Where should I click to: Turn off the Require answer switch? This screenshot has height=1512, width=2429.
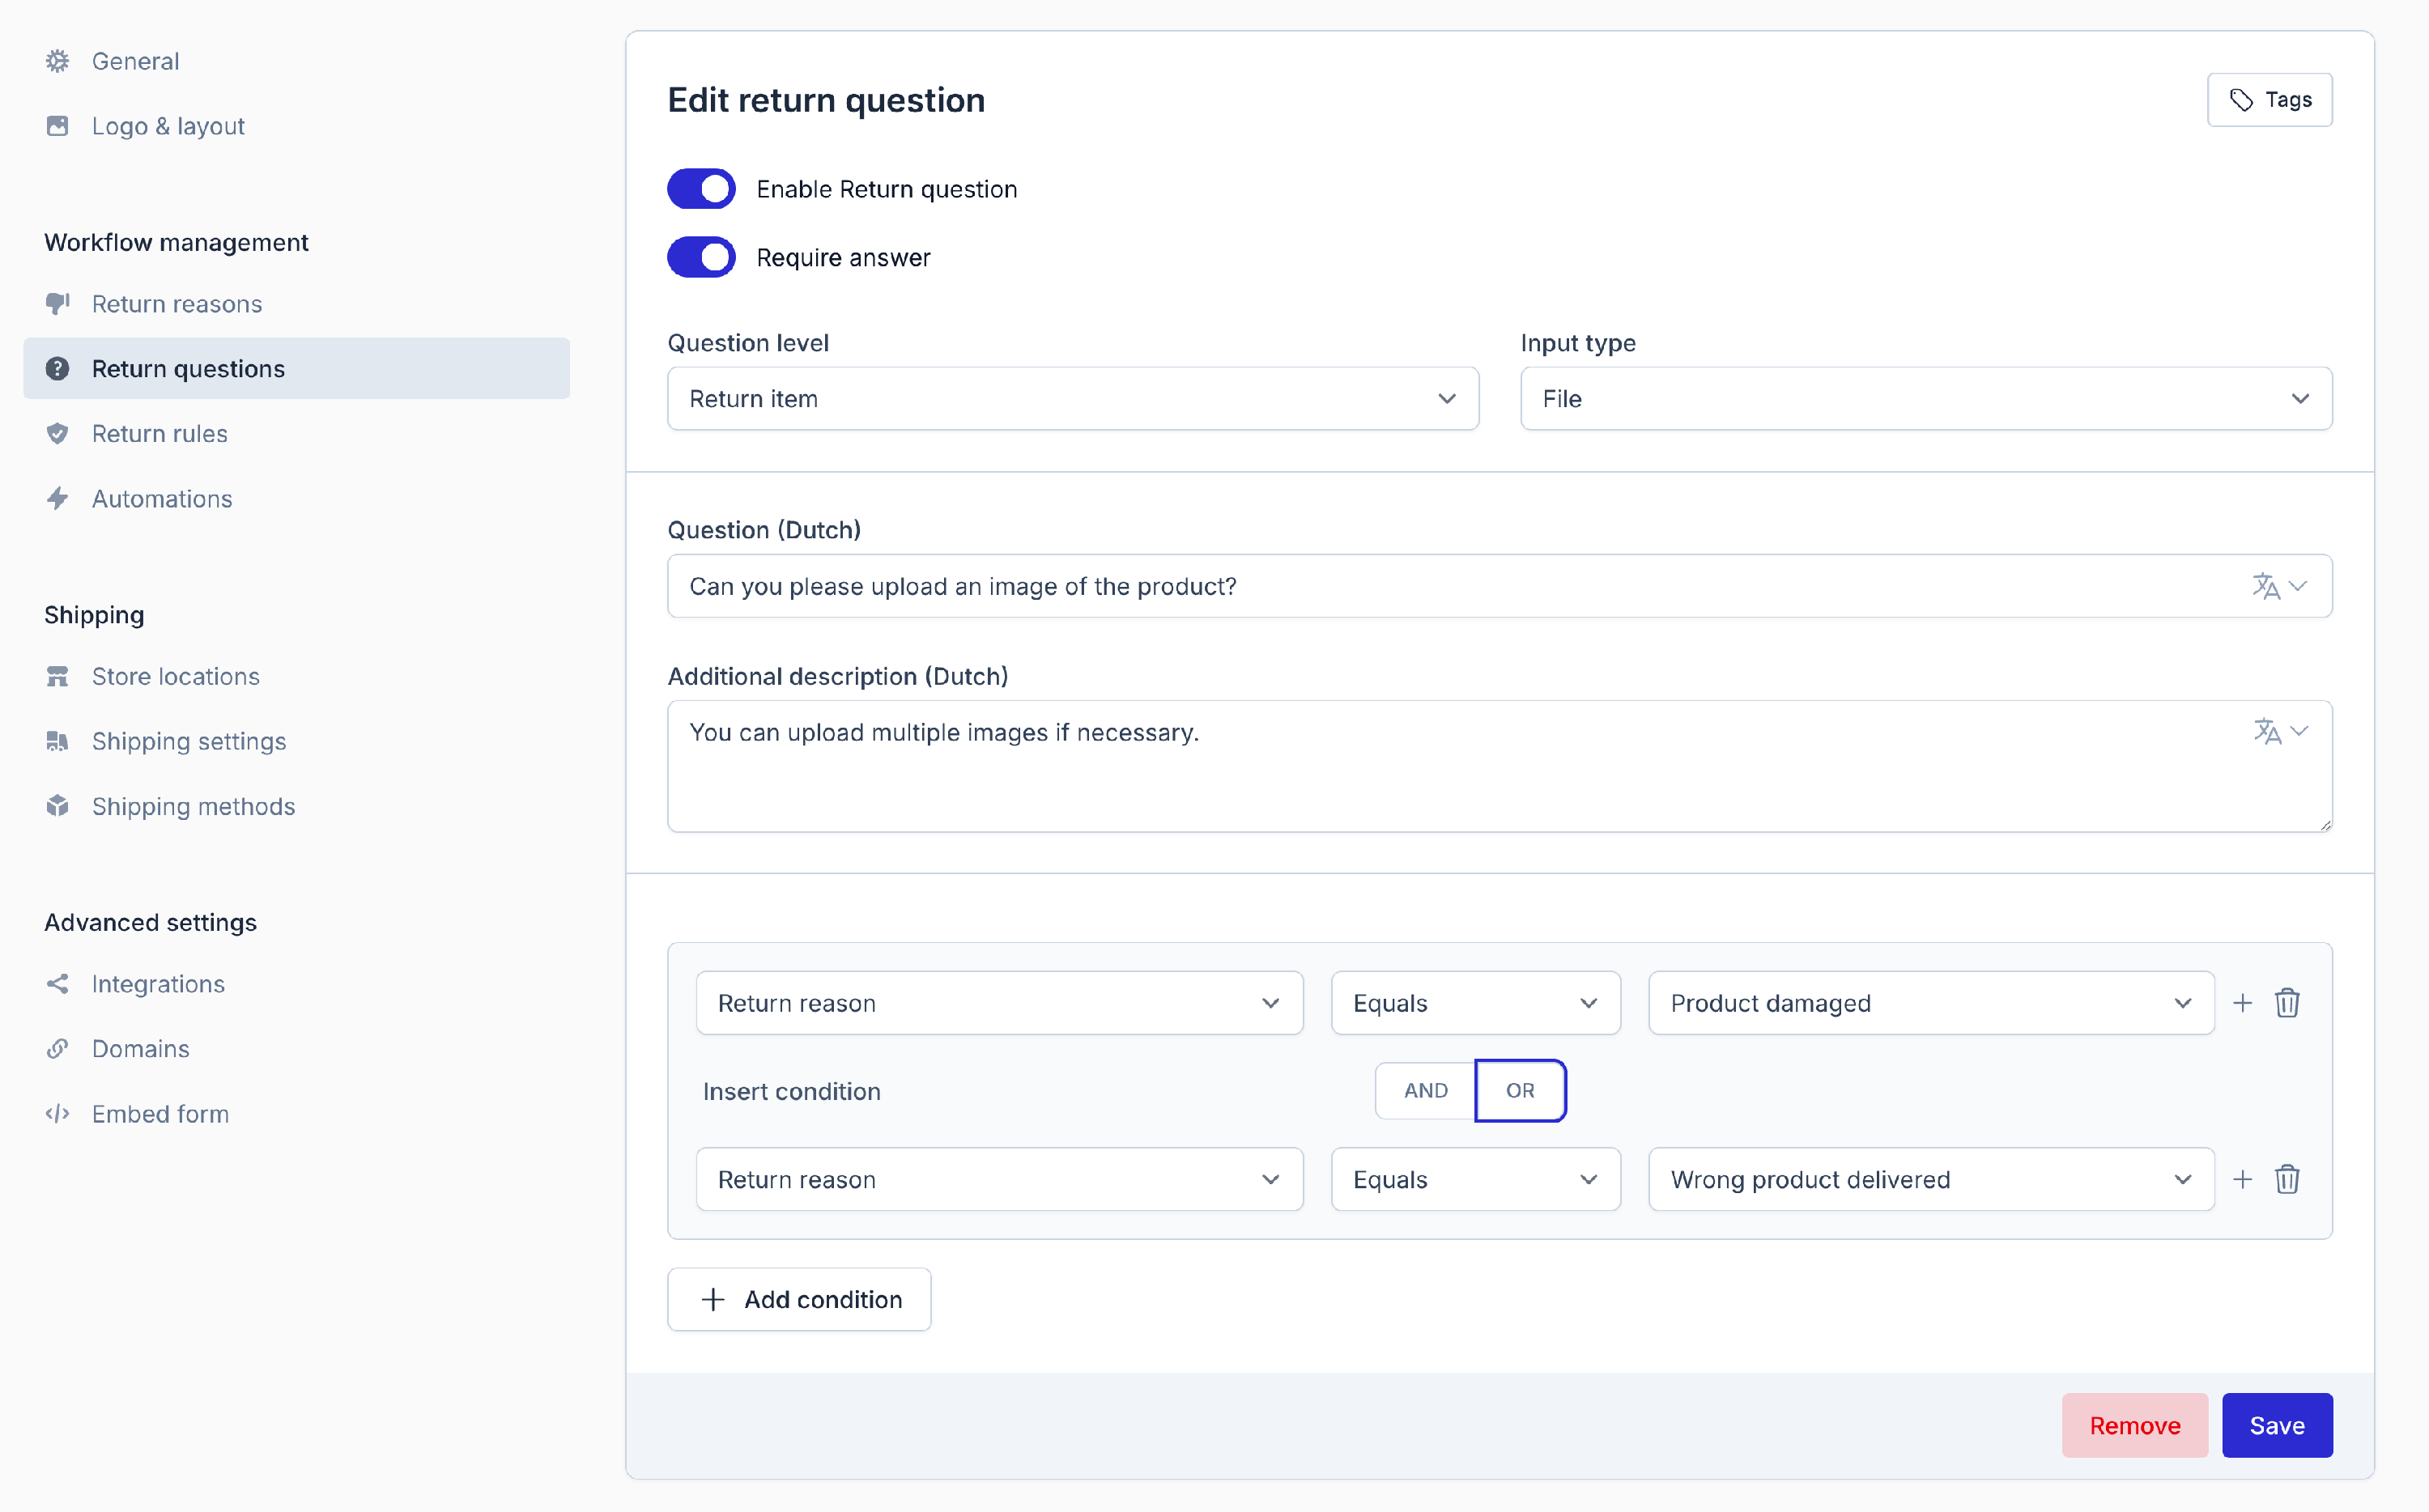coord(701,257)
